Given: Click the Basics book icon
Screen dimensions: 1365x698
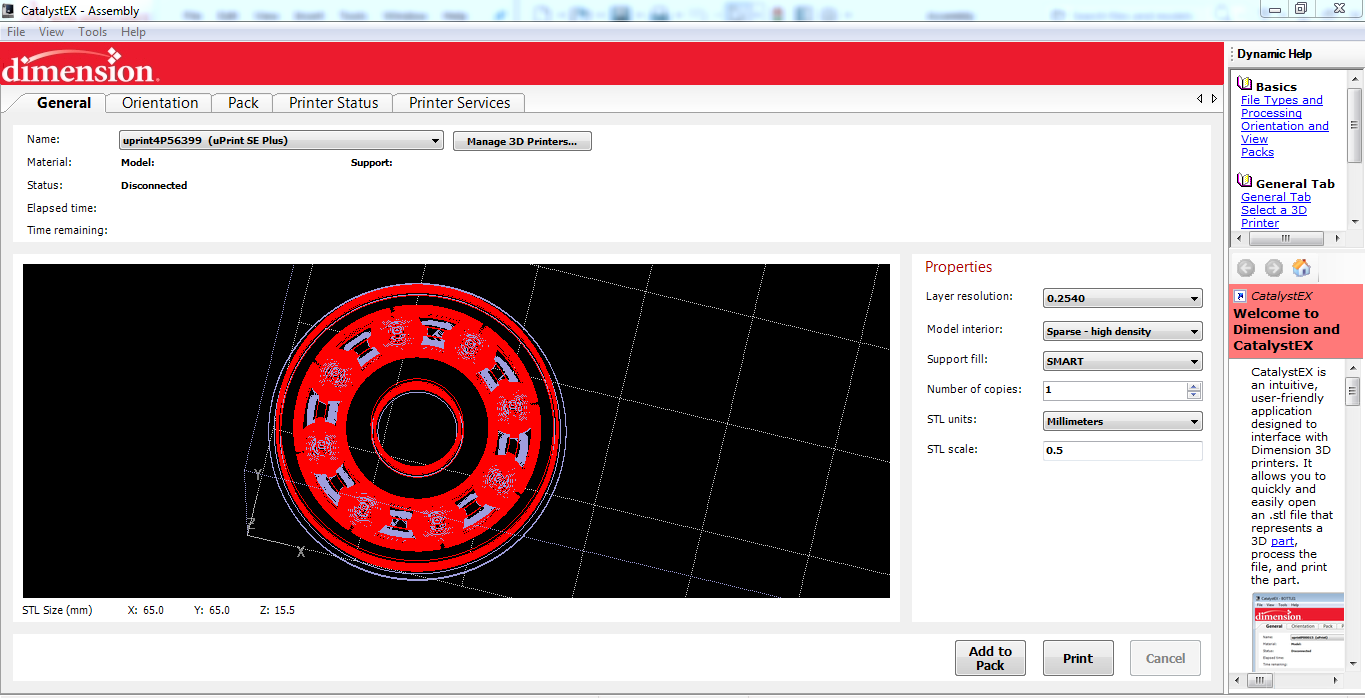Looking at the screenshot, I should pyautogui.click(x=1245, y=84).
